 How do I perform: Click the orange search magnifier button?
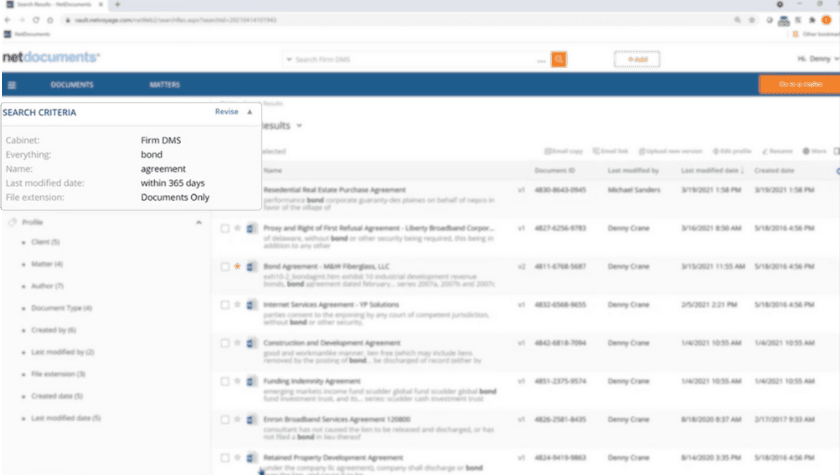coord(559,59)
